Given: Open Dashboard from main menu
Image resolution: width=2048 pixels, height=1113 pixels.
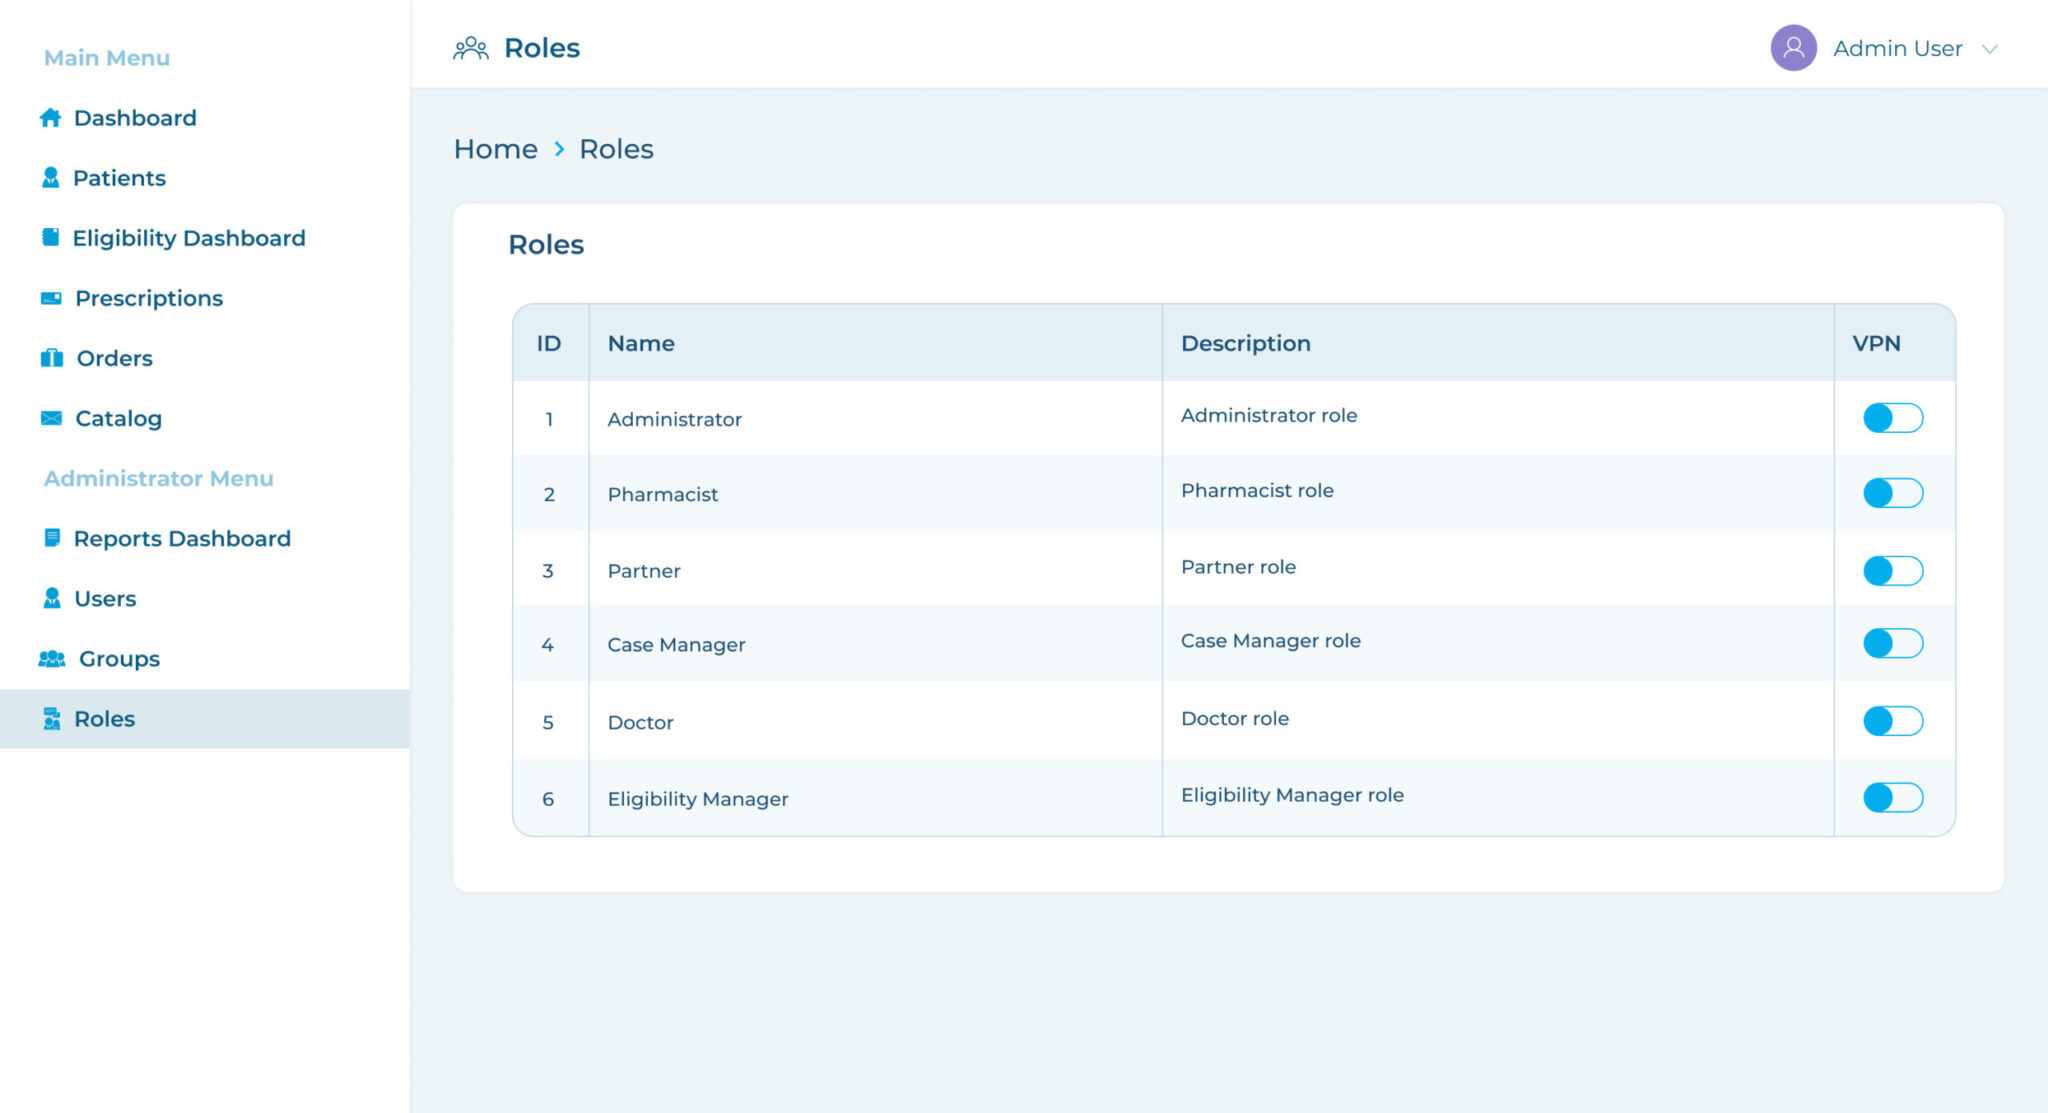Looking at the screenshot, I should coord(135,118).
